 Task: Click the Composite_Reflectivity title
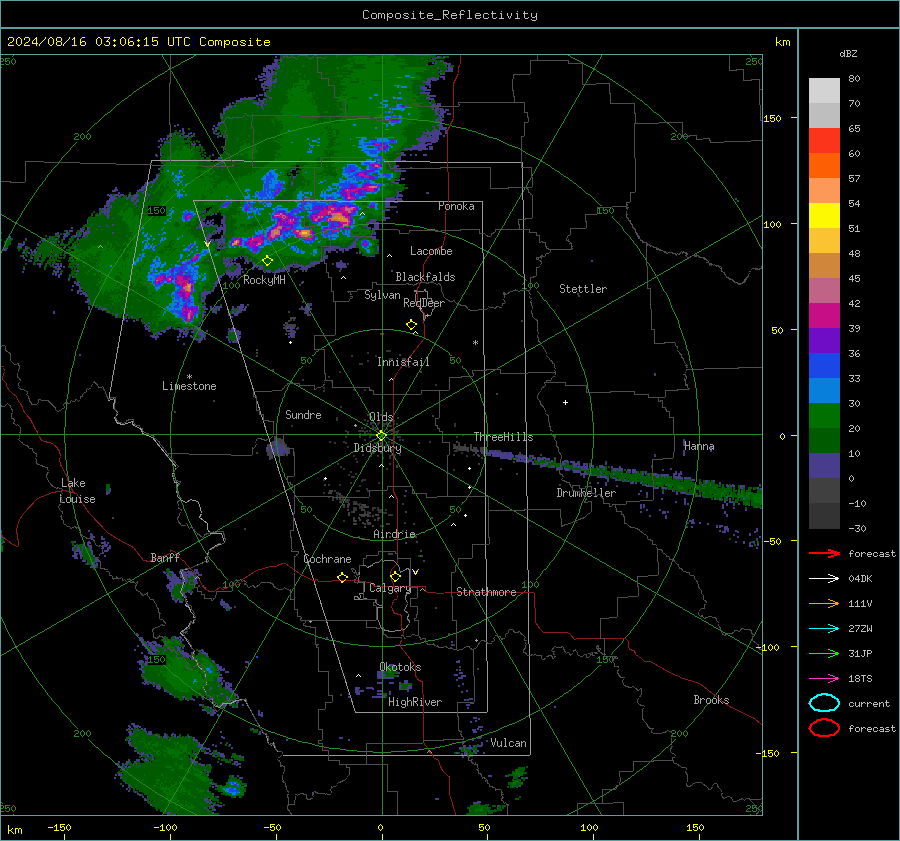click(450, 15)
